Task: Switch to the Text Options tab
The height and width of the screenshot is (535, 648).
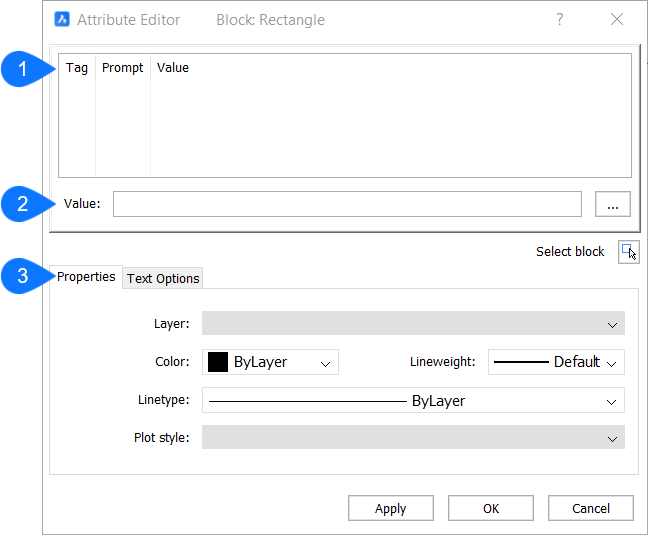Action: coord(163,278)
